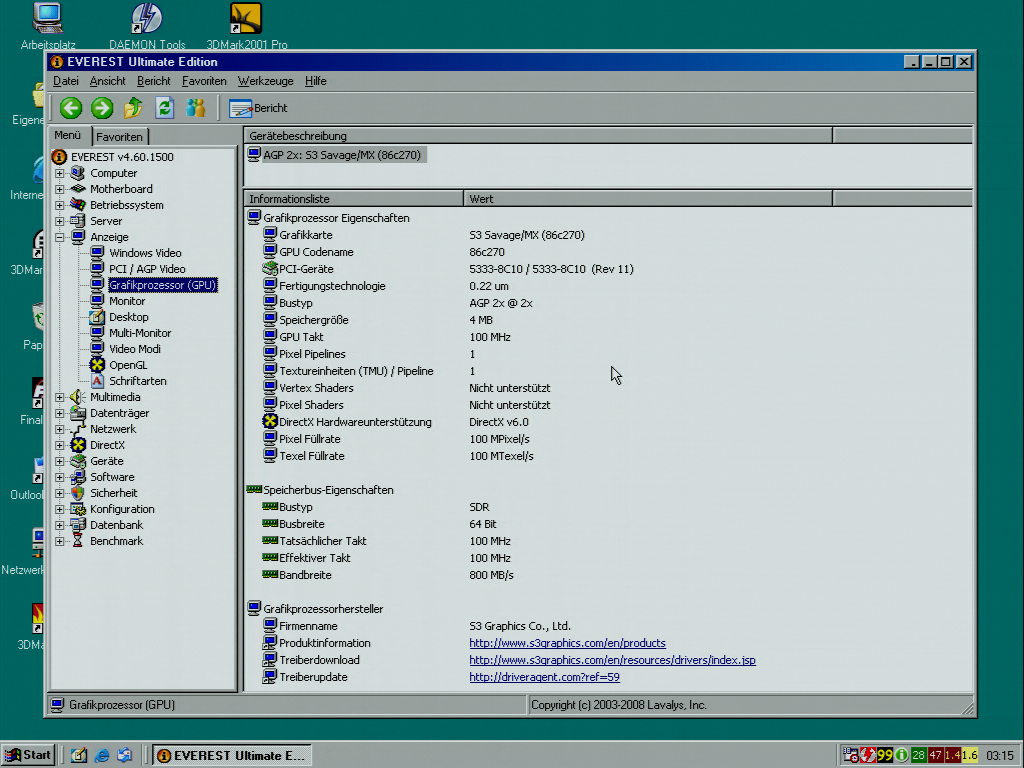Expand the DirectX tree node
This screenshot has width=1024, height=768.
click(60, 445)
